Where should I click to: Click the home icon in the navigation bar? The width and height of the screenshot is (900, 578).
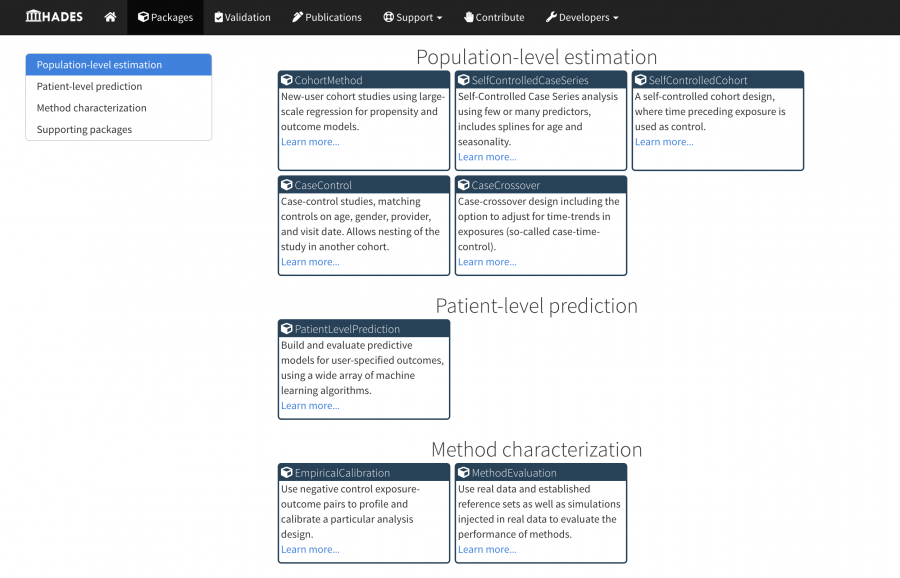tap(110, 17)
